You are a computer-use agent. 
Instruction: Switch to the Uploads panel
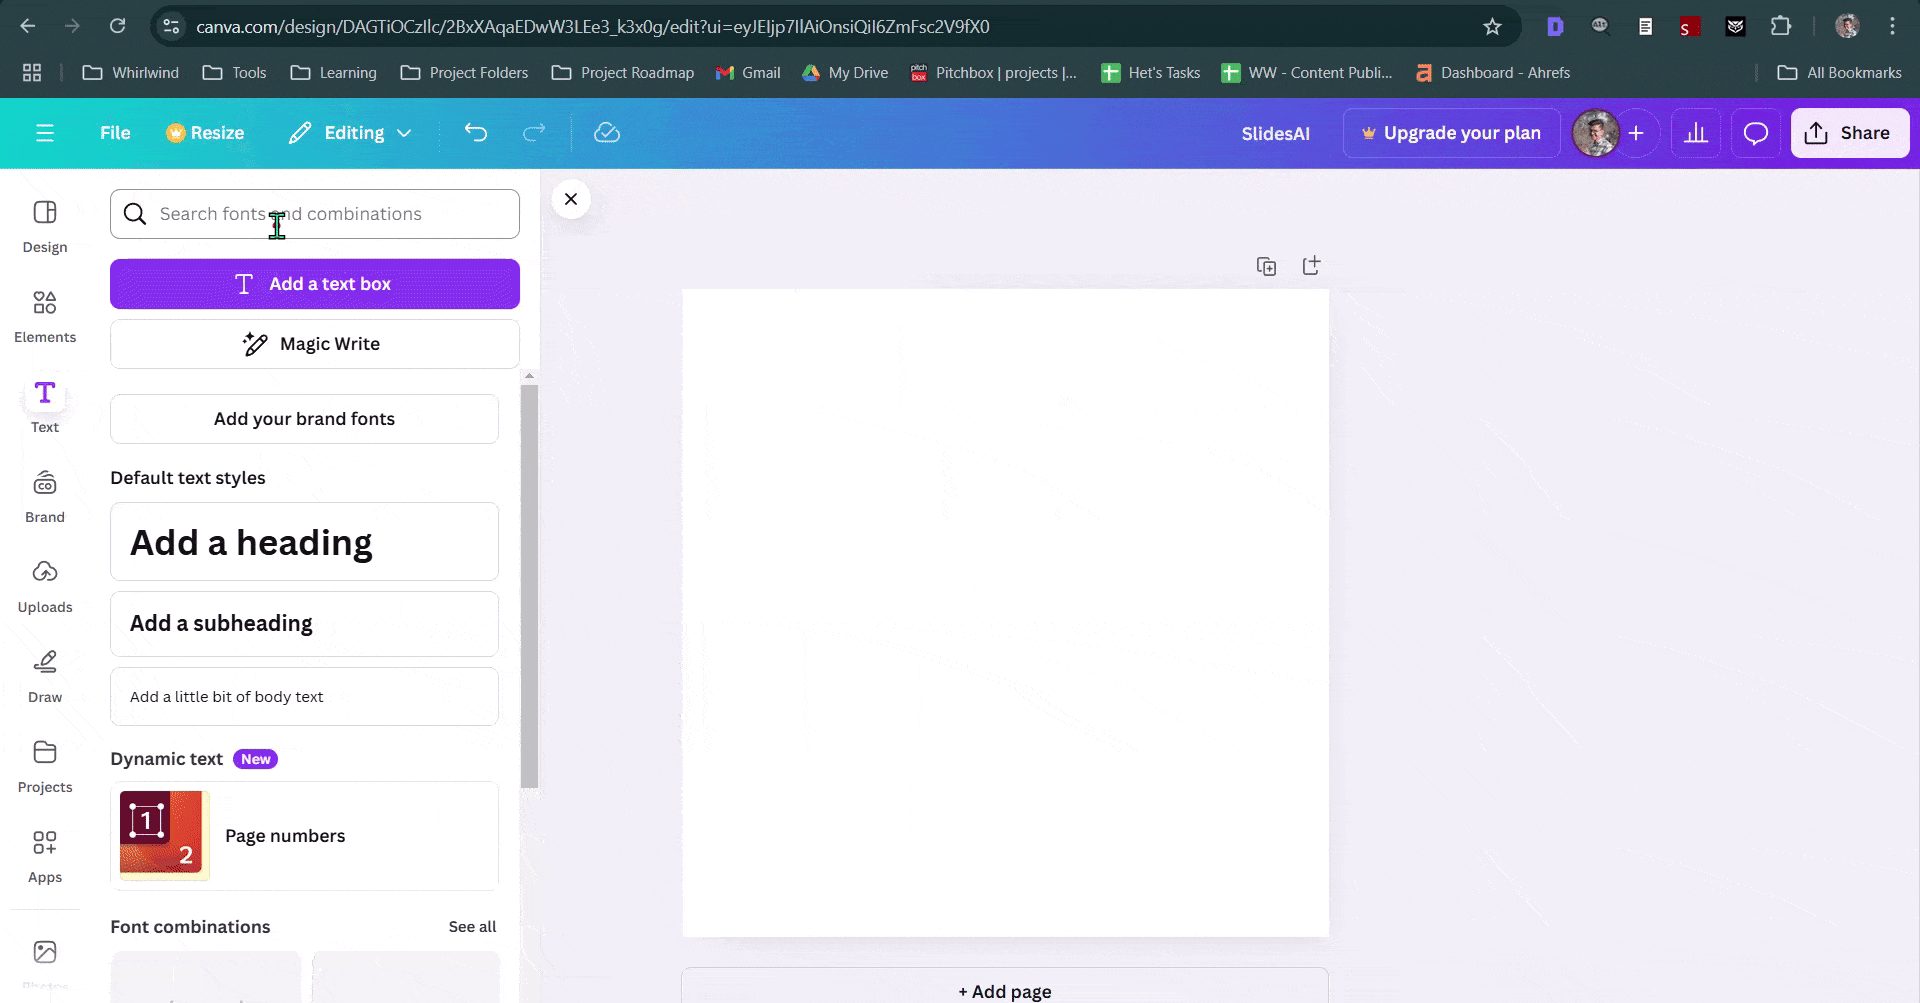point(45,585)
